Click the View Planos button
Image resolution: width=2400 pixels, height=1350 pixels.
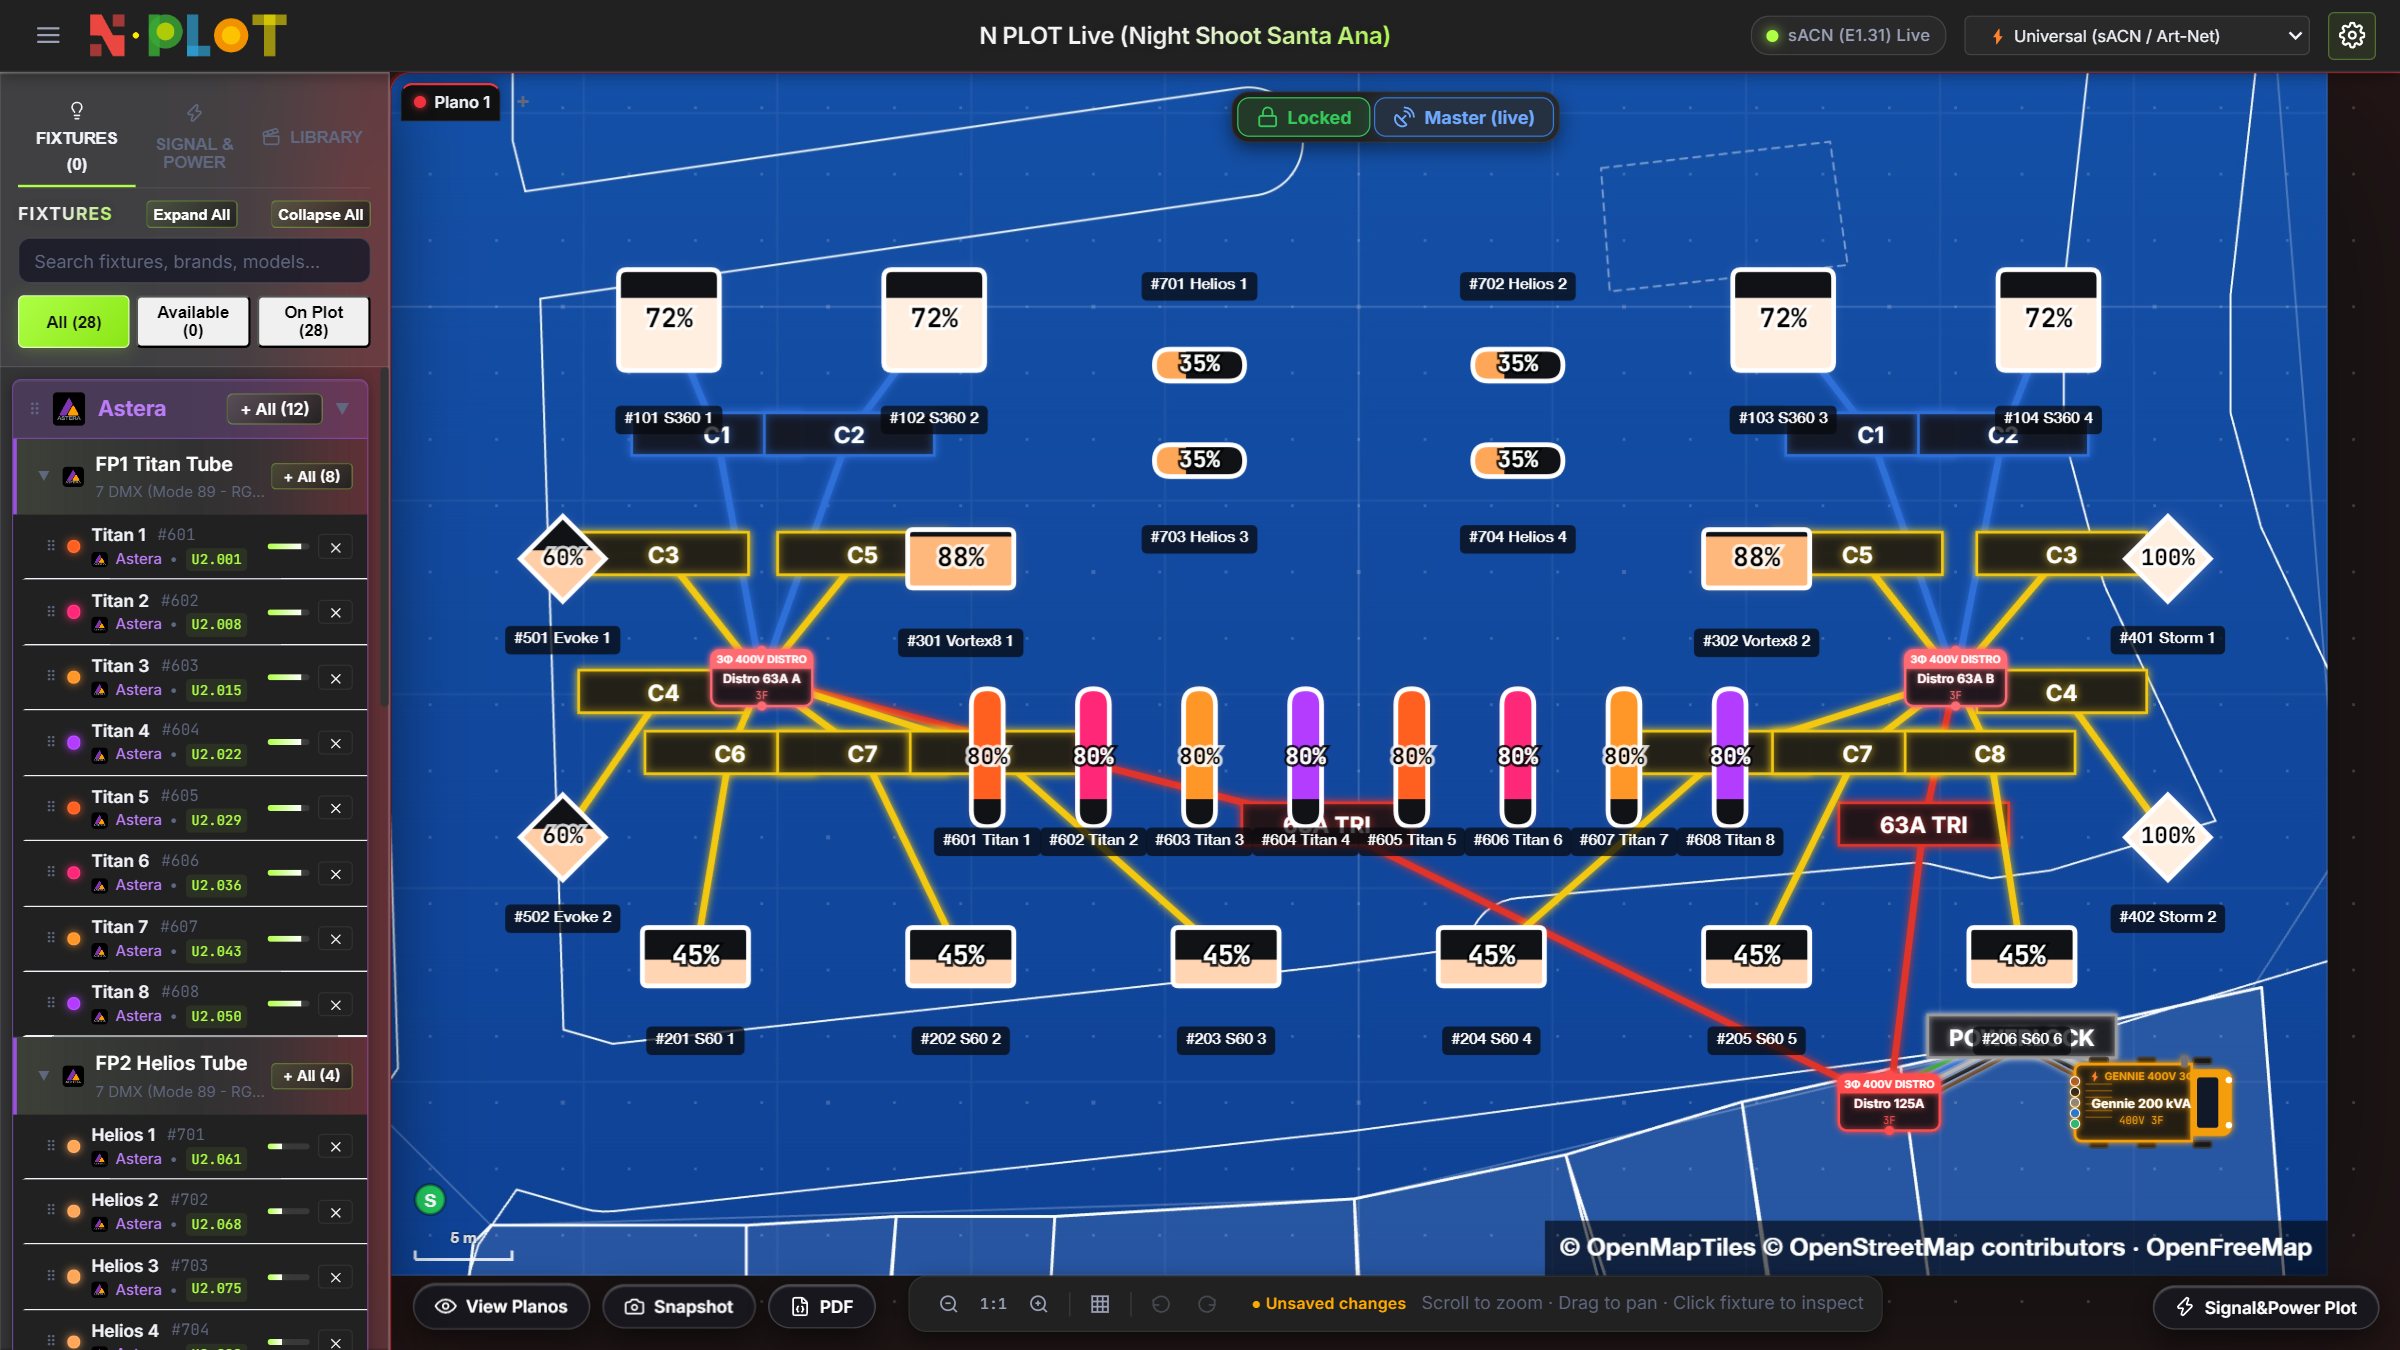(501, 1306)
